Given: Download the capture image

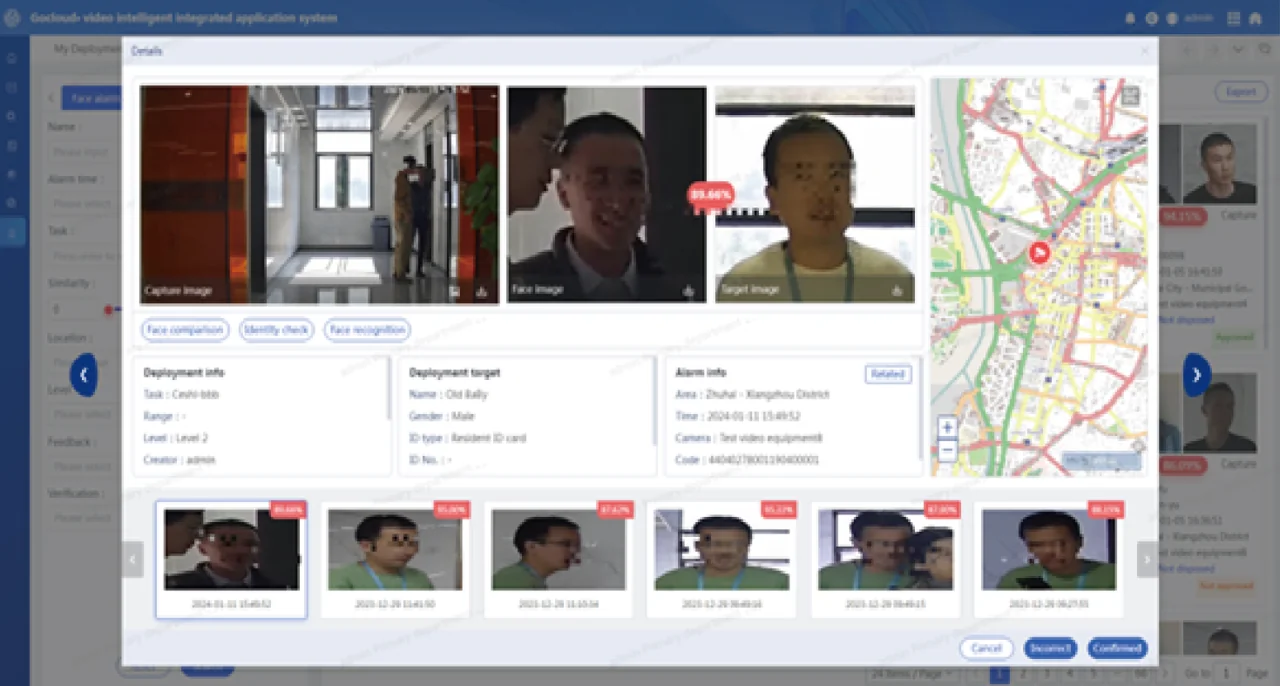Looking at the screenshot, I should [x=482, y=292].
